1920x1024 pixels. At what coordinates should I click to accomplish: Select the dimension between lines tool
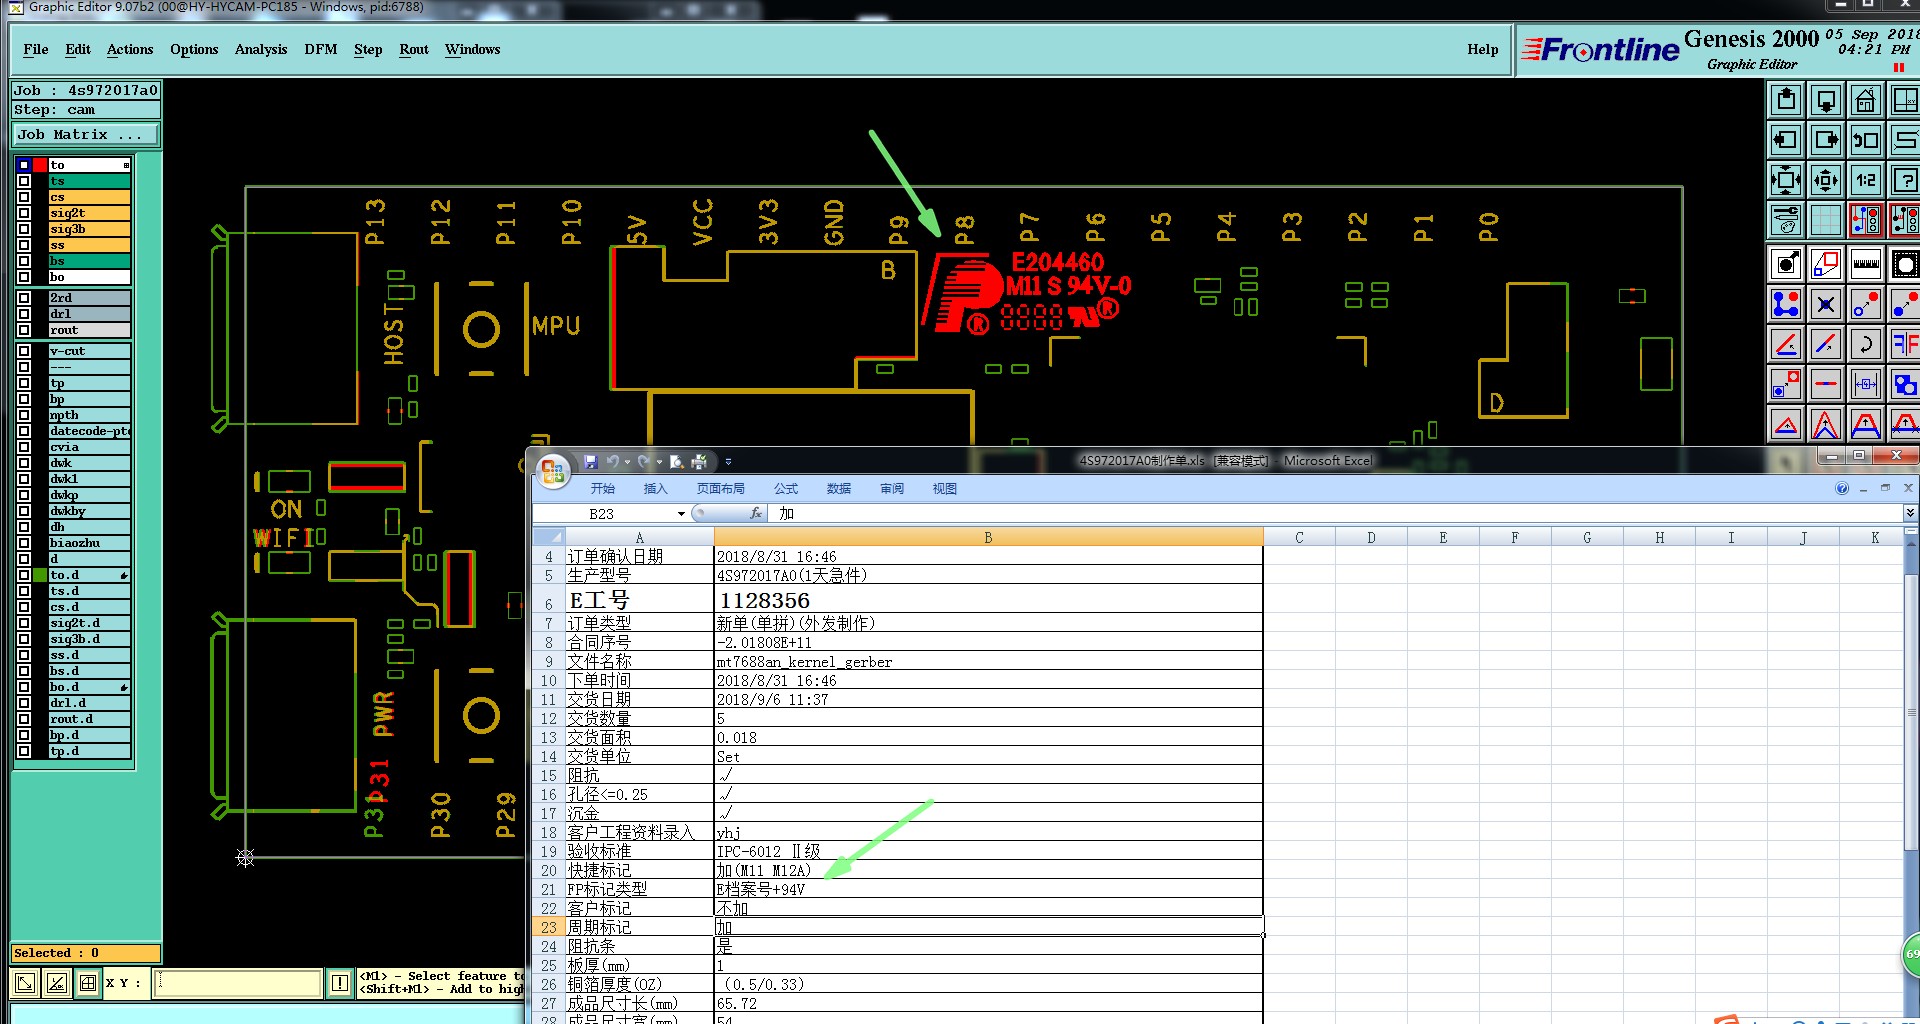click(1866, 384)
